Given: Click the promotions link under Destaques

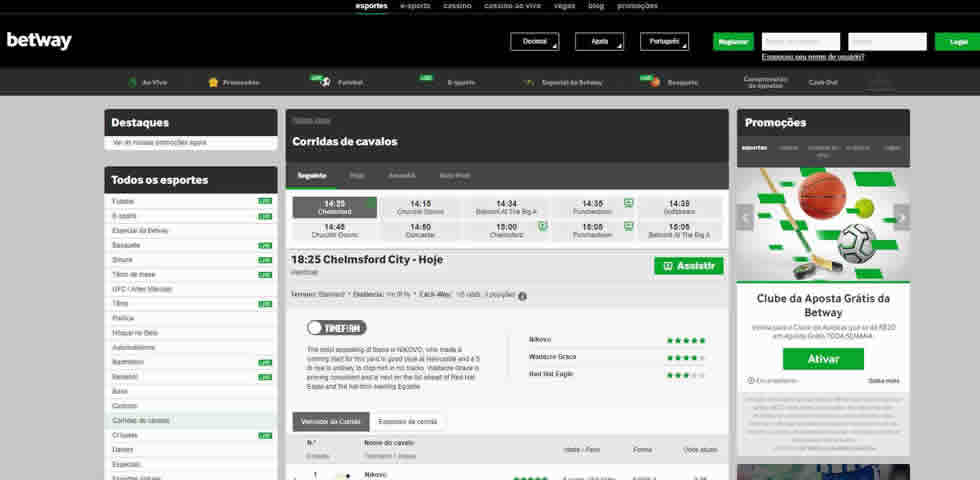Looking at the screenshot, I should [159, 142].
